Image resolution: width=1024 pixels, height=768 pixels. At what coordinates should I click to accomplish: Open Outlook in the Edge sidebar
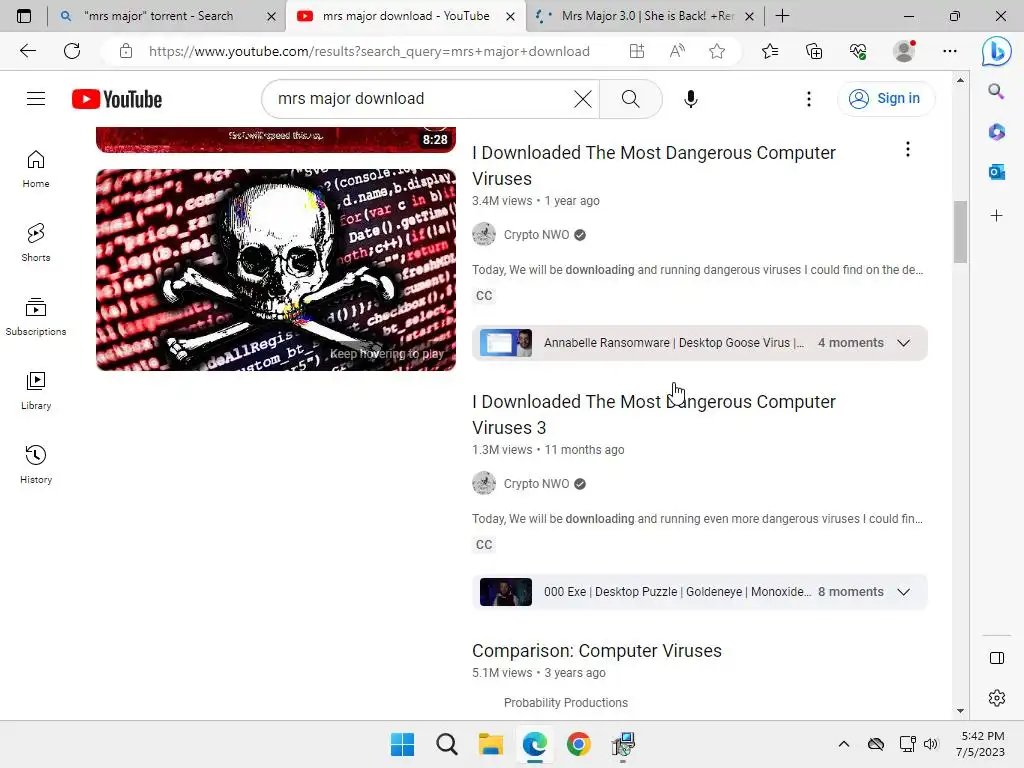point(996,172)
